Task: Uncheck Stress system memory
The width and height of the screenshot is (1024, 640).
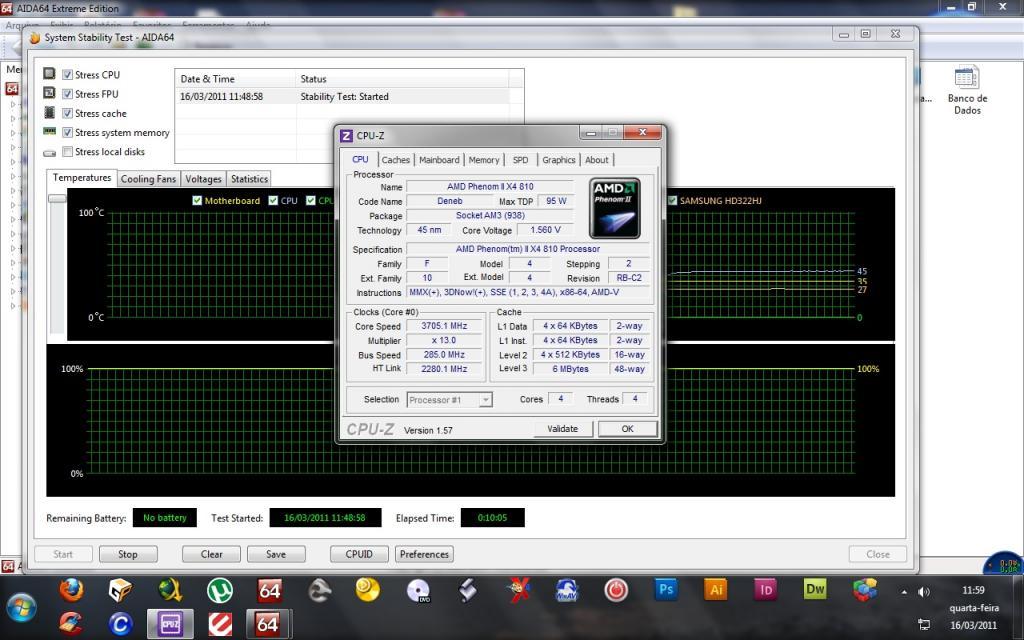Action: (x=67, y=133)
